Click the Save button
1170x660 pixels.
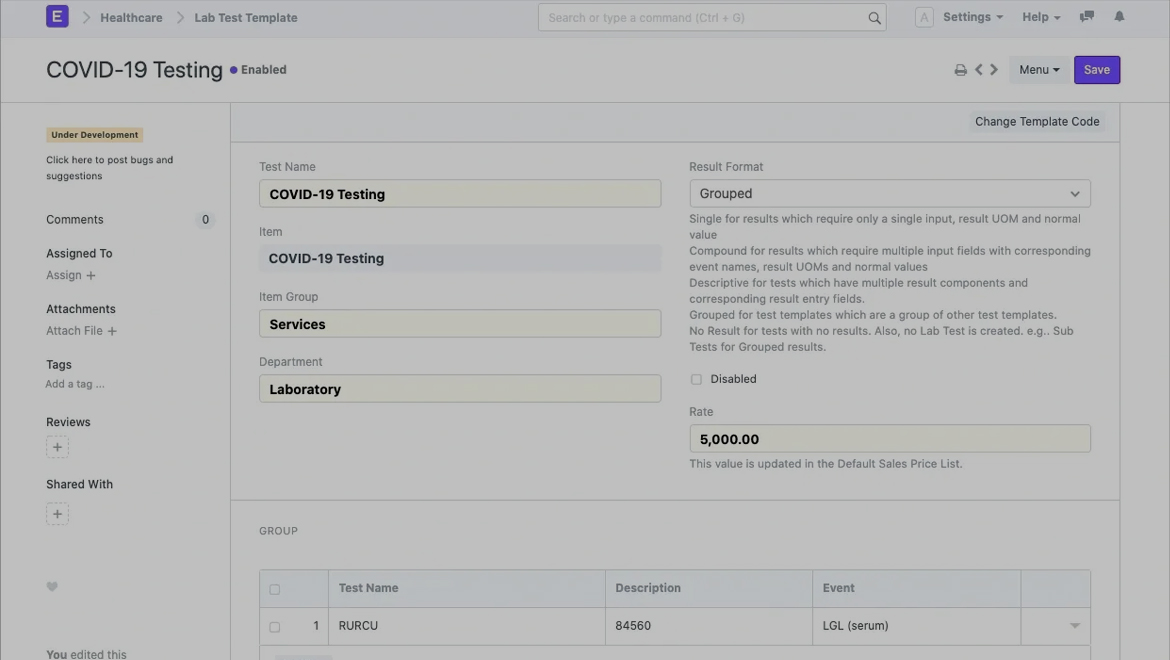pos(1096,70)
